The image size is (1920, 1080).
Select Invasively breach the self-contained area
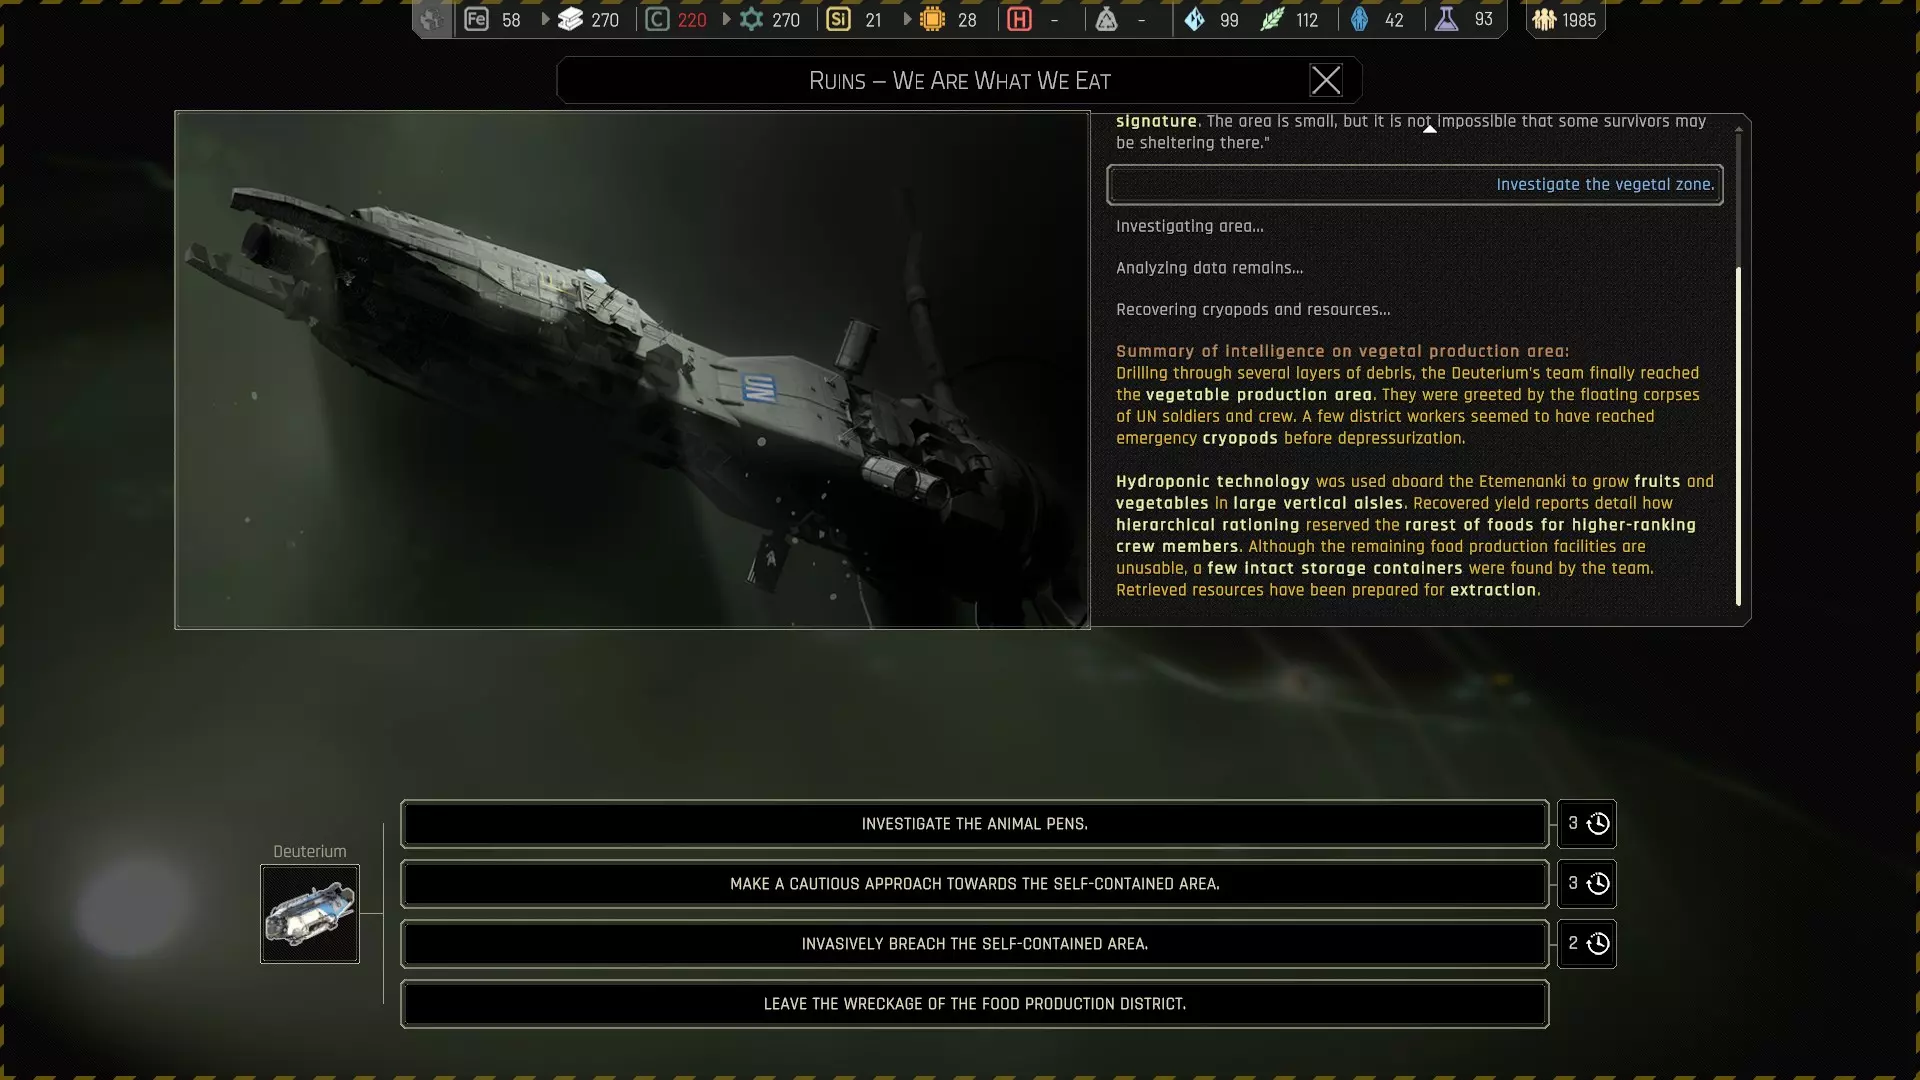pos(974,944)
